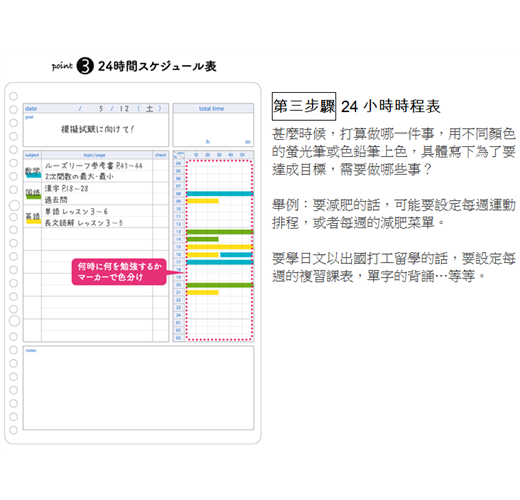Click the goal text 模擬試験に向けて
This screenshot has height=500, width=520.
point(97,129)
